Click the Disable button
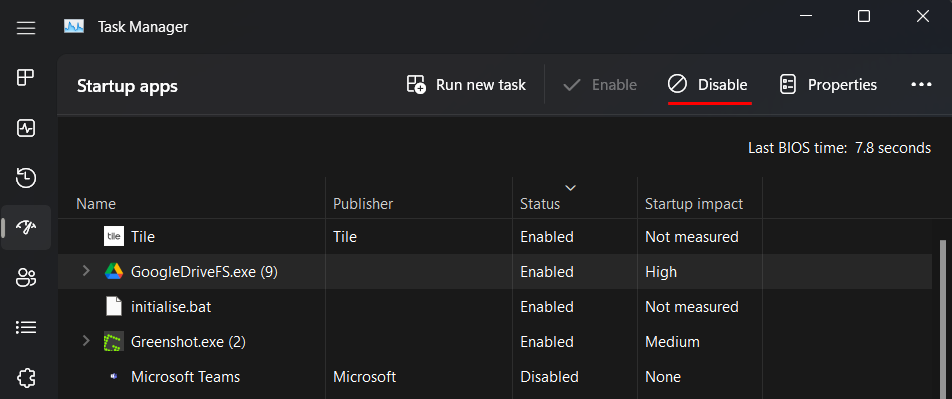 point(708,85)
